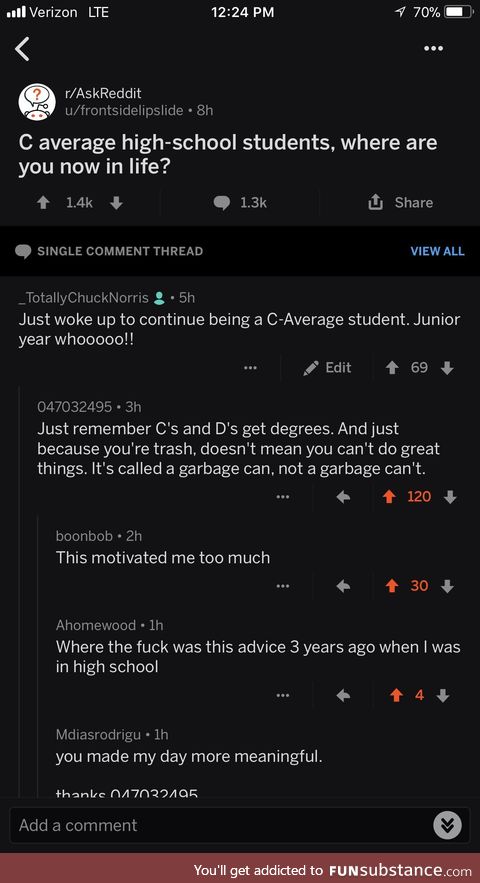Downvote the comment with 120 points

coord(450,497)
